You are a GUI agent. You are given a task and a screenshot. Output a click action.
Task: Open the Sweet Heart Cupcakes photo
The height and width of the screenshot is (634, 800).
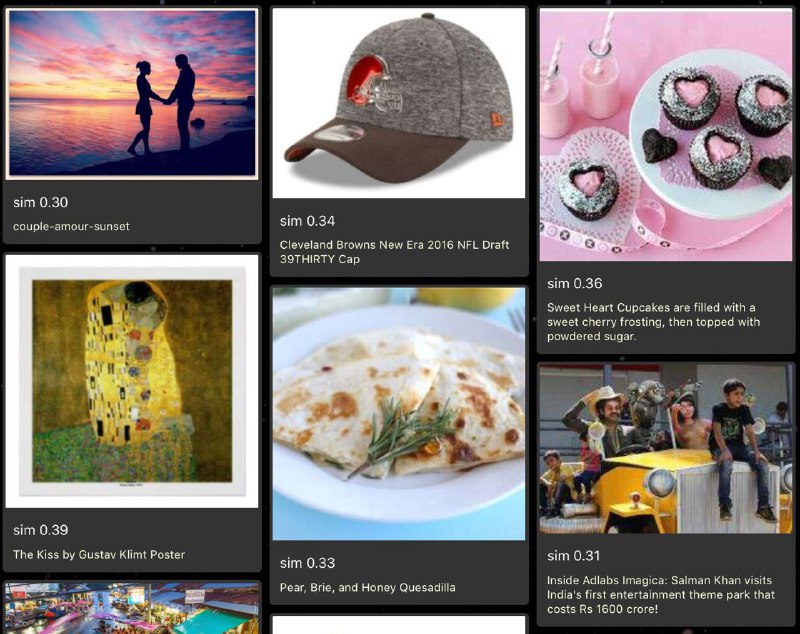pos(666,135)
